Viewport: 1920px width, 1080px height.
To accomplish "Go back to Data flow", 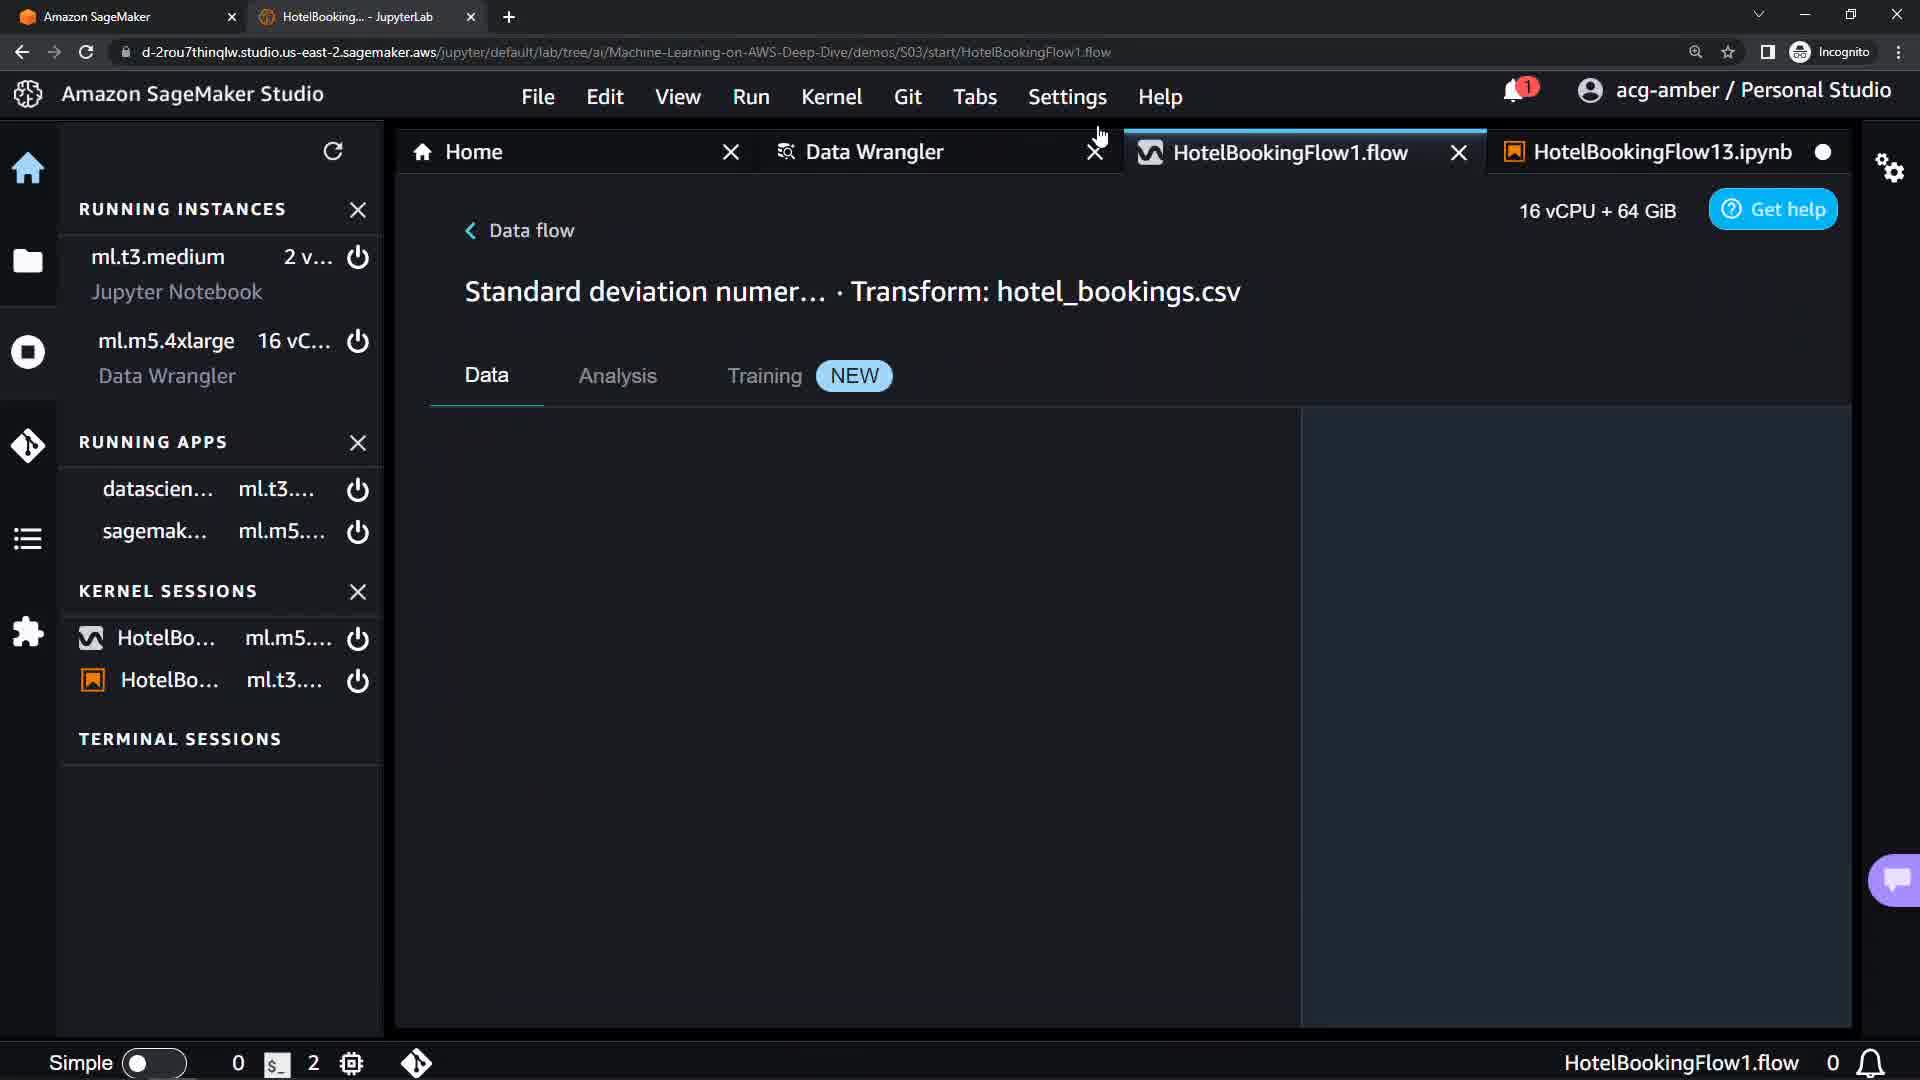I will click(520, 231).
